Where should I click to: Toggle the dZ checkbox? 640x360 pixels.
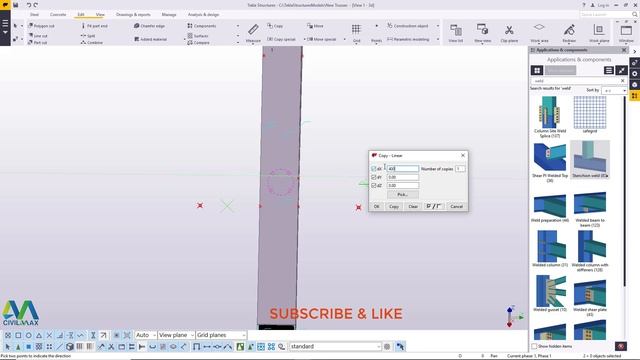point(373,185)
